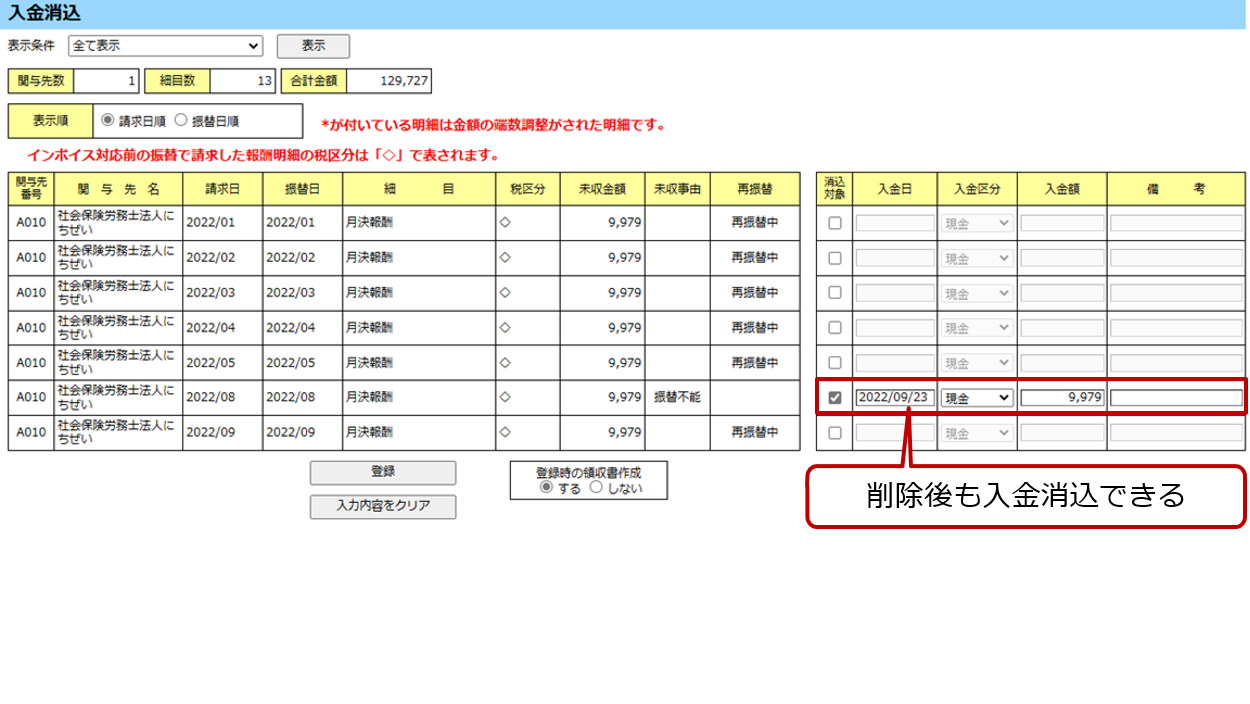Check the 消込対象 box for 2022/03 row
This screenshot has width=1250, height=704.
pyautogui.click(x=834, y=293)
